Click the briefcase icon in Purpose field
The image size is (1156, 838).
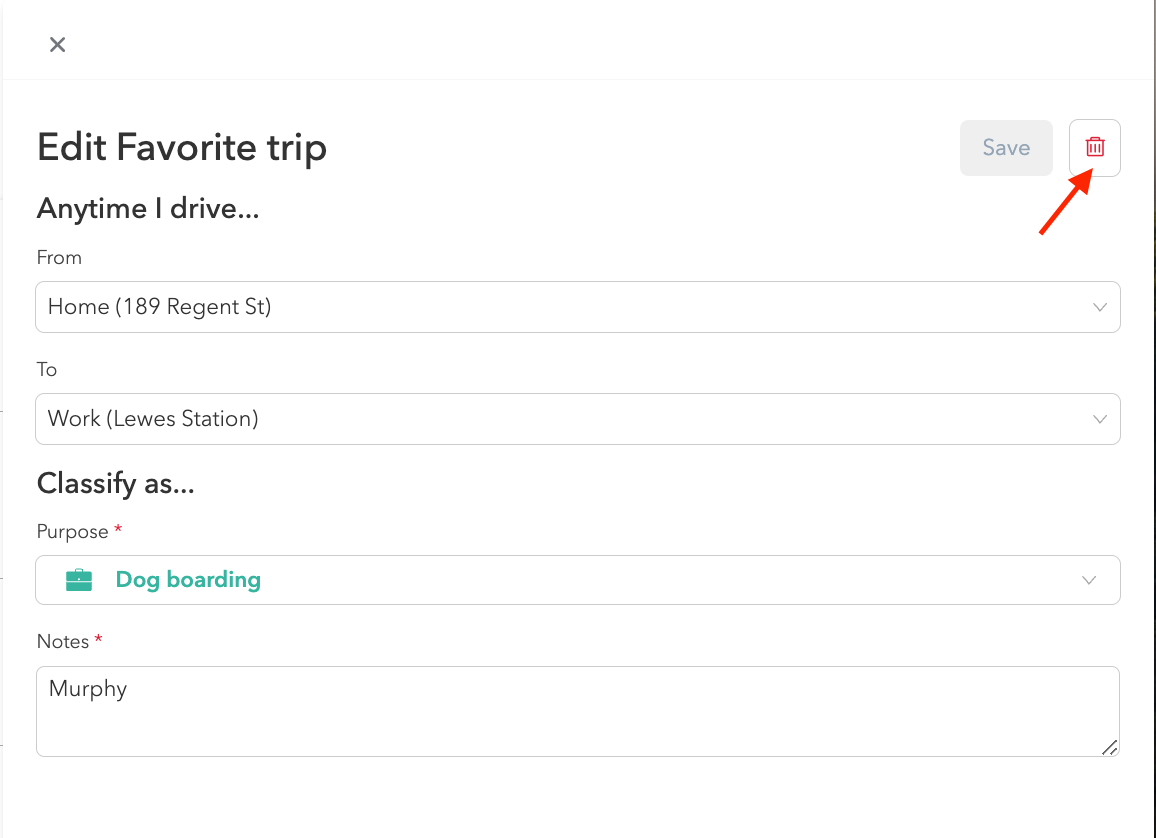pyautogui.click(x=79, y=580)
